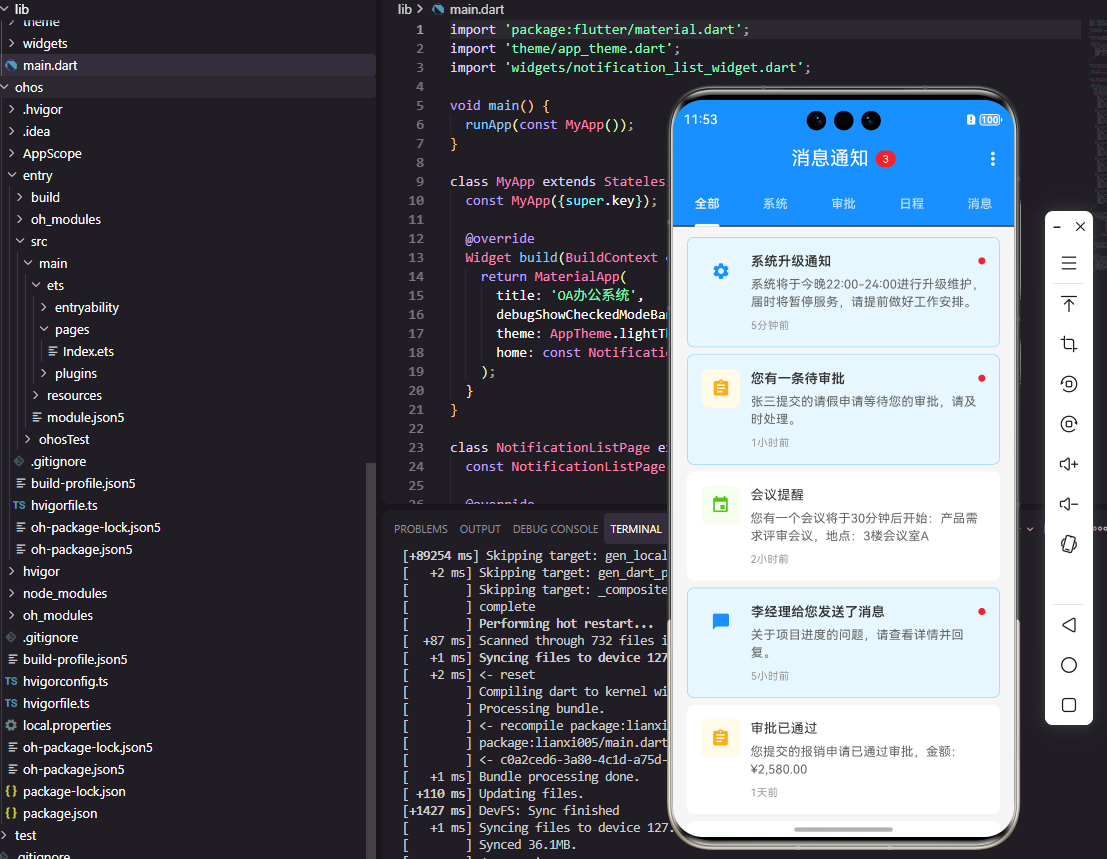The image size is (1107, 859).
Task: Tap emulator back triangle button
Action: point(1069,625)
